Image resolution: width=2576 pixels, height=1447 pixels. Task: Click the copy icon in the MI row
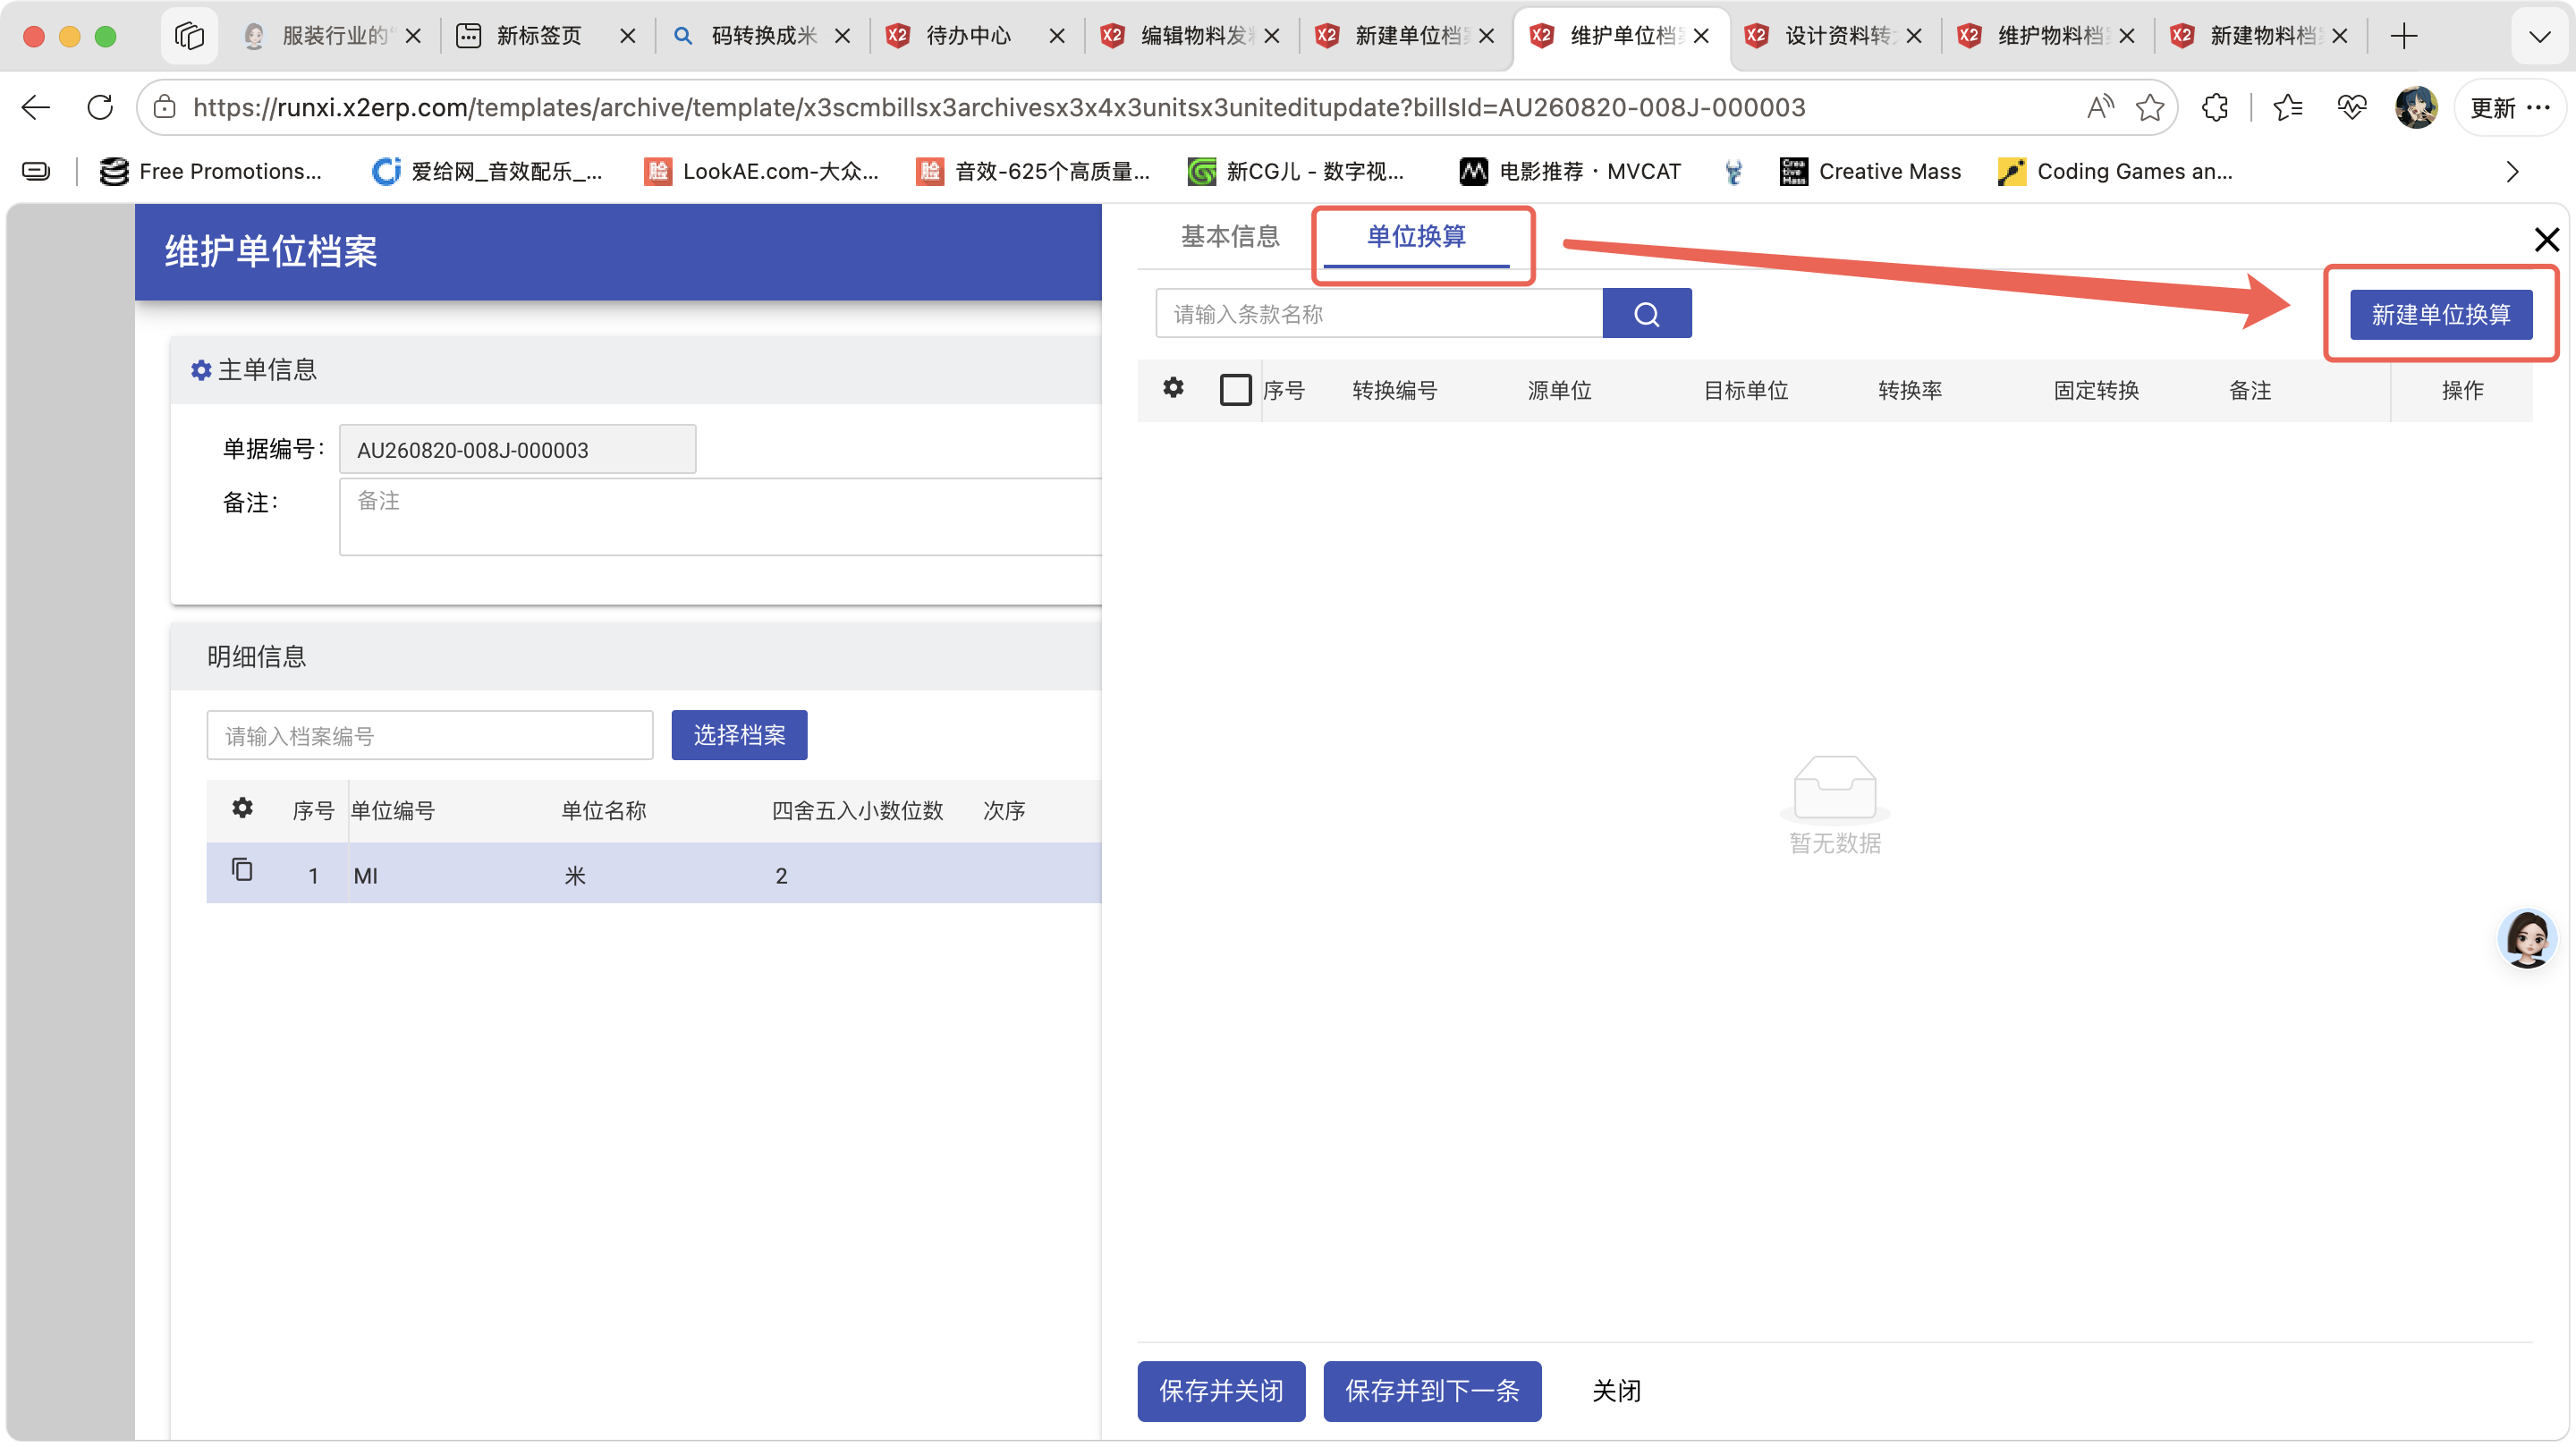242,870
